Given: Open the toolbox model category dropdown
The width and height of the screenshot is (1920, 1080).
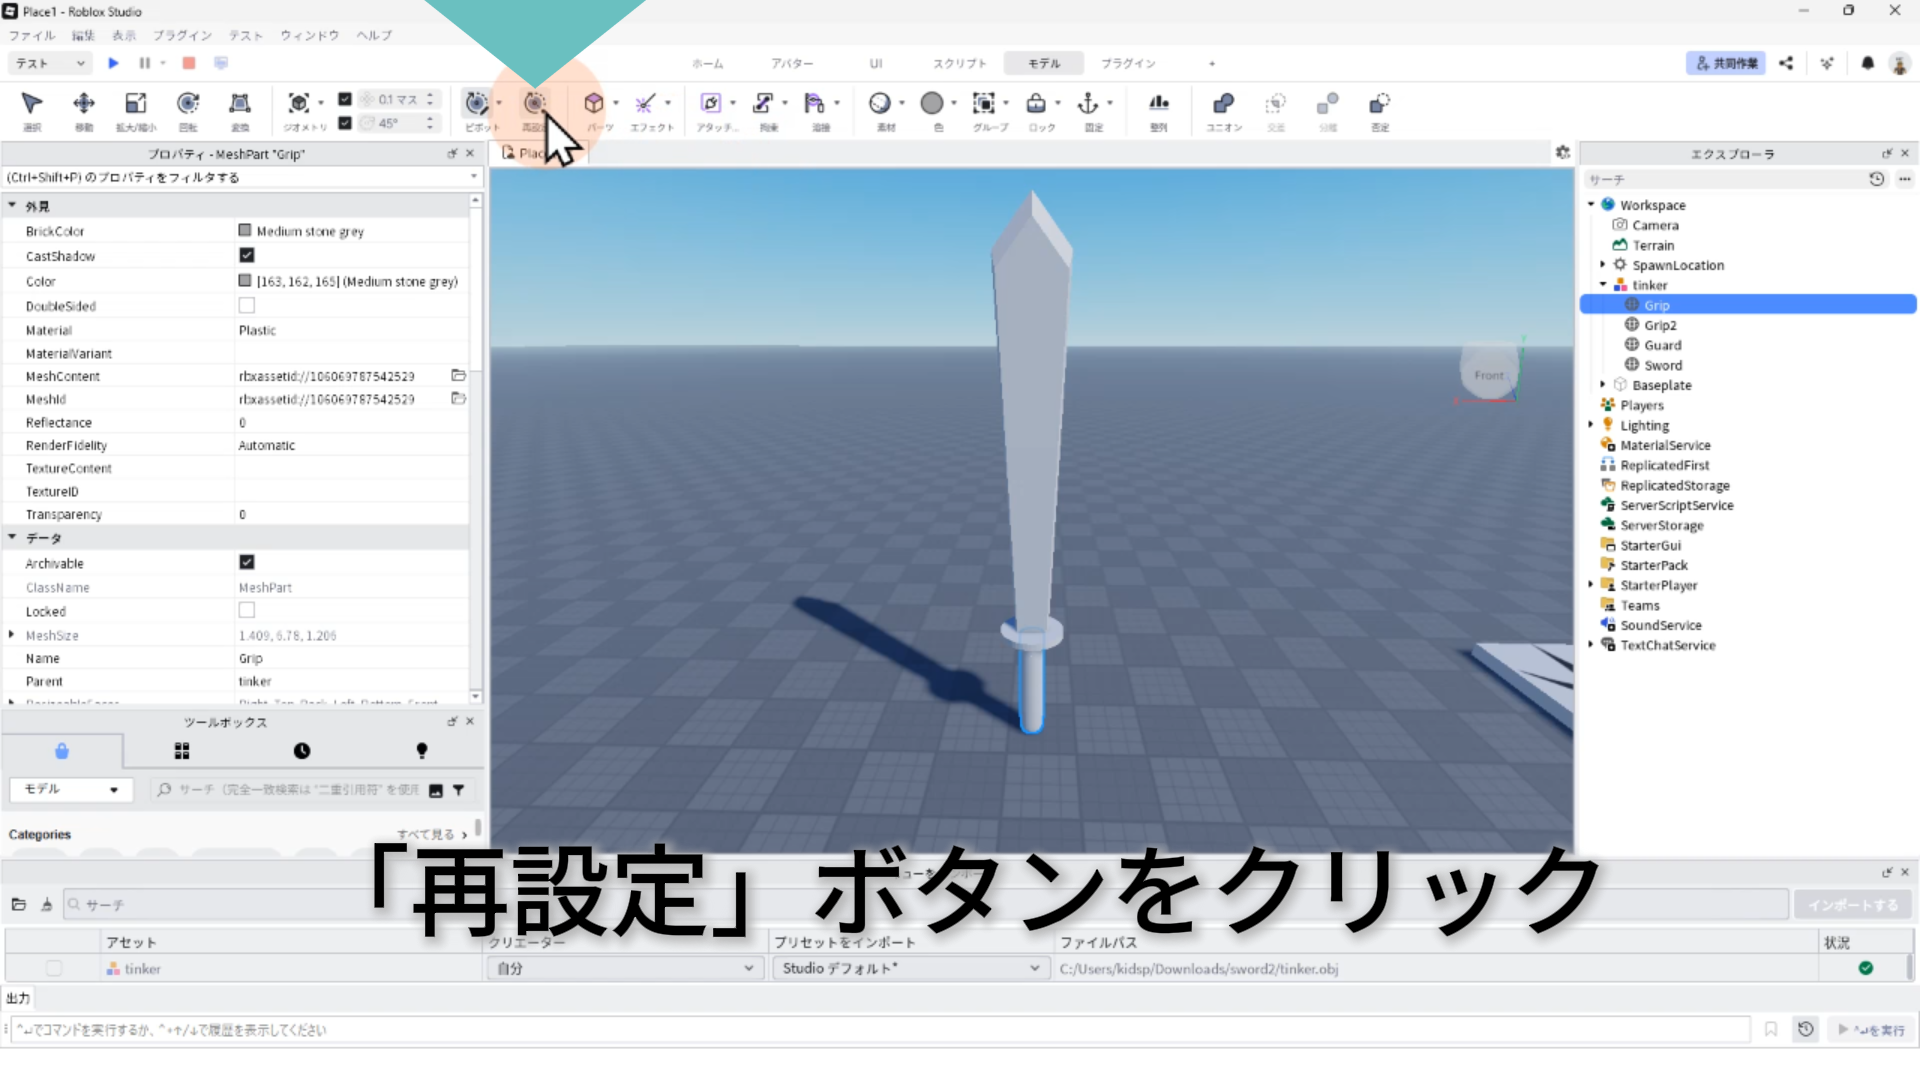Looking at the screenshot, I should [70, 789].
